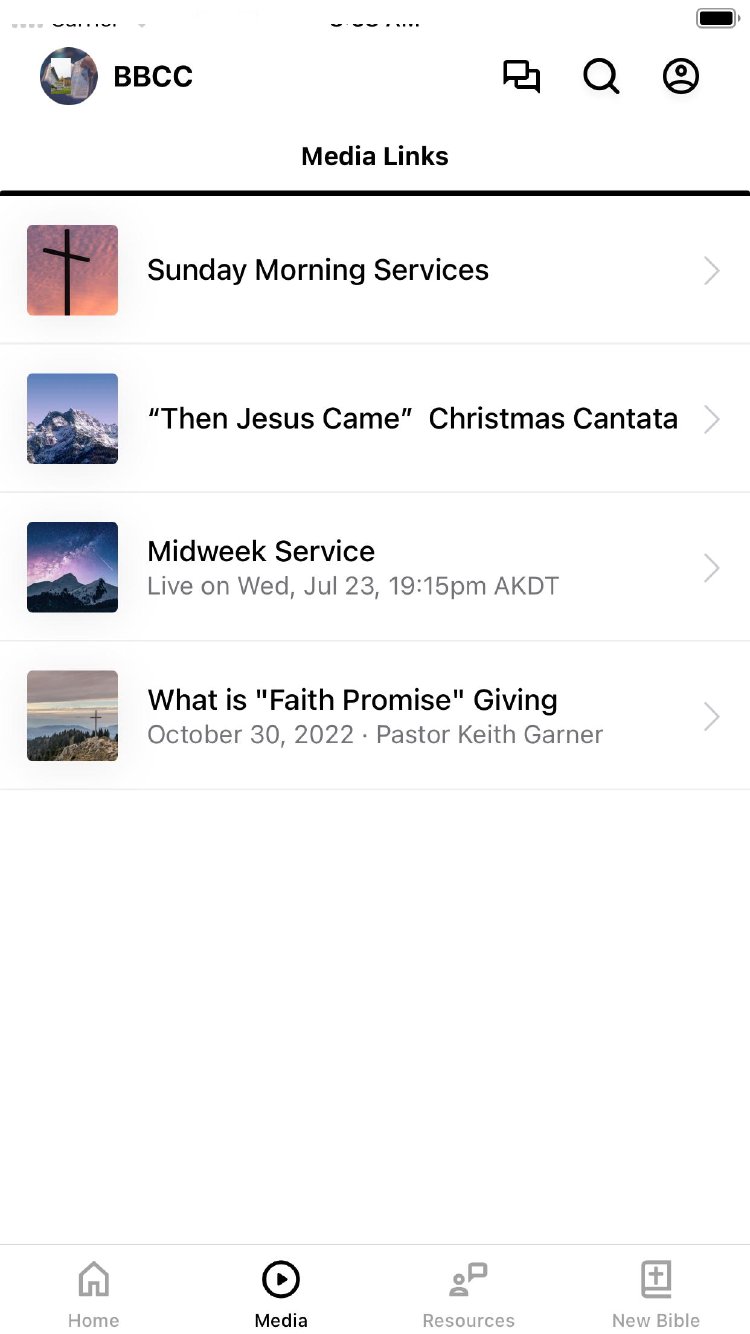Expand Sunday Morning Services chevron
This screenshot has height=1334, width=750.
click(x=711, y=271)
